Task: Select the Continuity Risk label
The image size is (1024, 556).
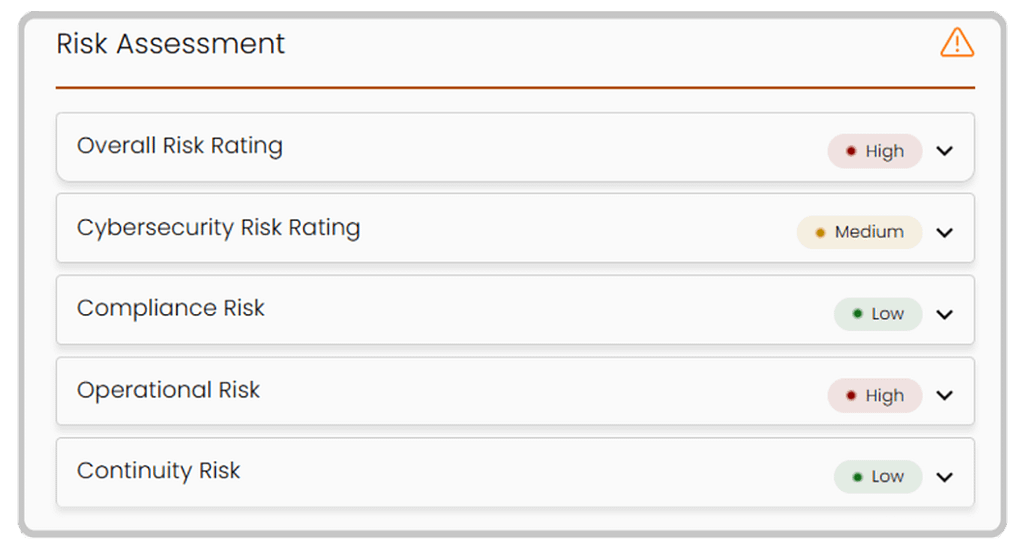Action: pyautogui.click(x=159, y=471)
